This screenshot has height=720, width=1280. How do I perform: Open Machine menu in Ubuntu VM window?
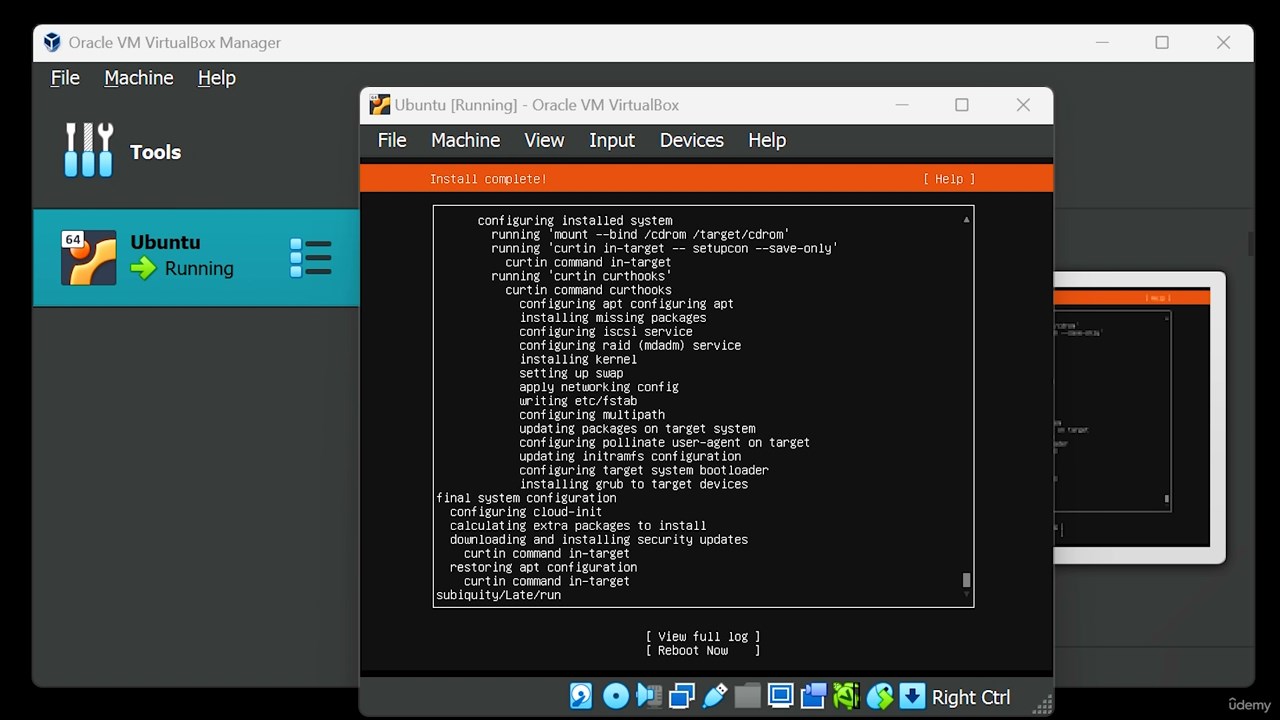[465, 140]
